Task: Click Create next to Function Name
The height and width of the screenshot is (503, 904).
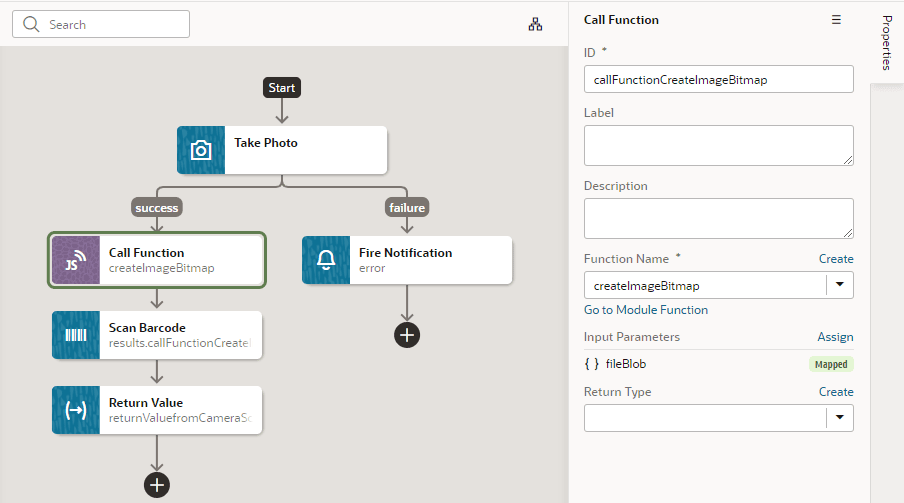Action: point(836,259)
